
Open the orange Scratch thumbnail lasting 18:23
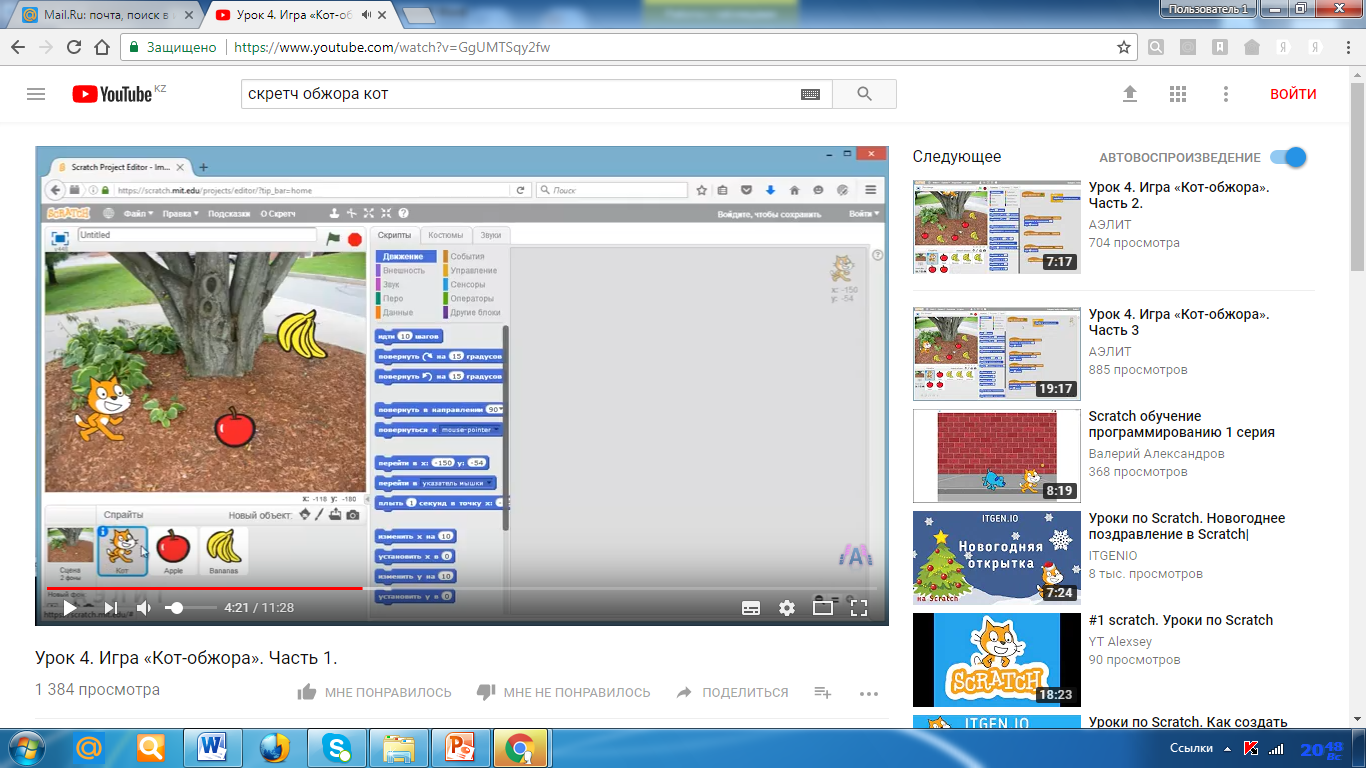point(997,660)
